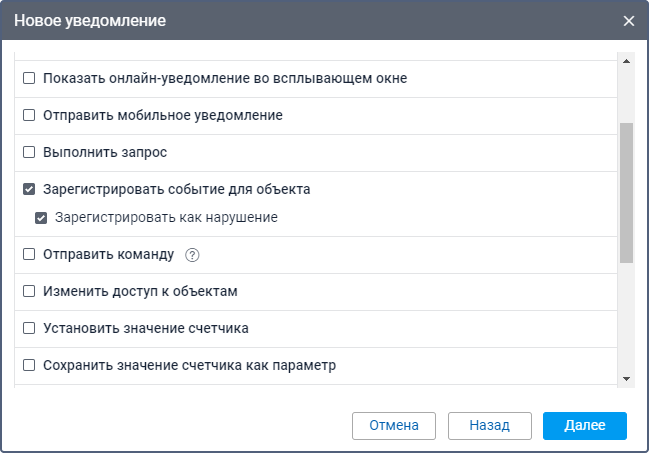Close the Новое уведомление dialog
Image resolution: width=649 pixels, height=453 pixels.
[629, 20]
